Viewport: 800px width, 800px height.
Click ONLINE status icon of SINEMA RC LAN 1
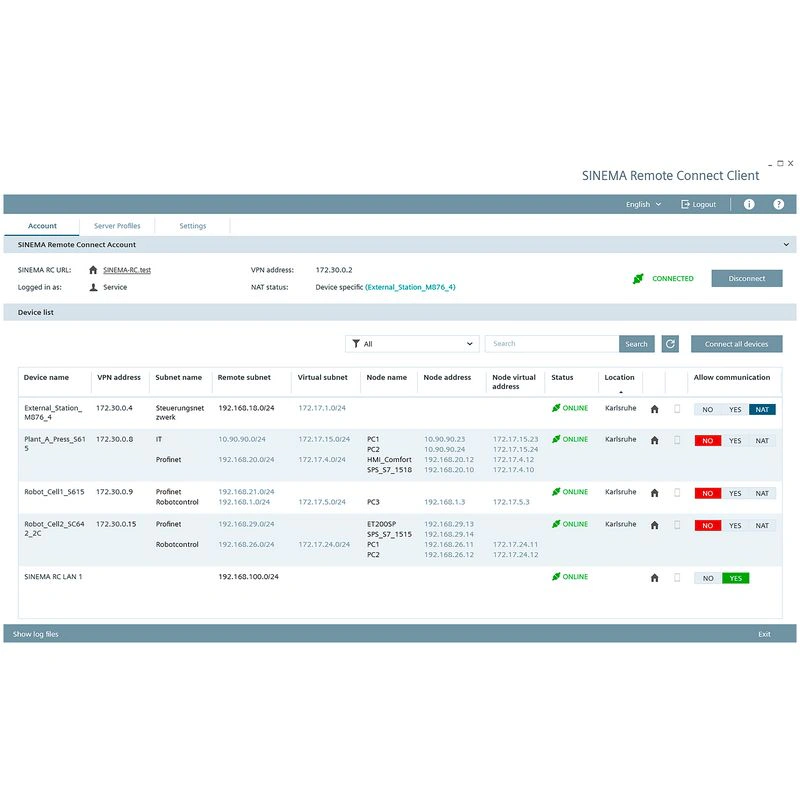(556, 576)
